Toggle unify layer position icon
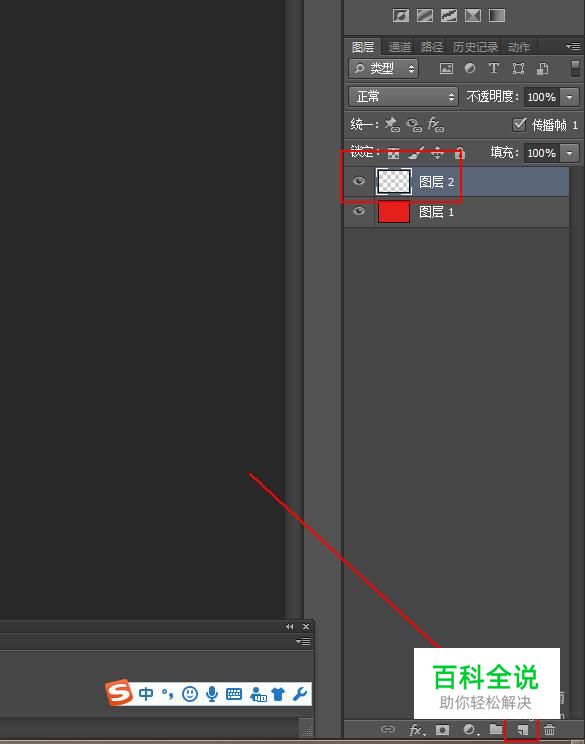The width and height of the screenshot is (585, 744). (392, 125)
